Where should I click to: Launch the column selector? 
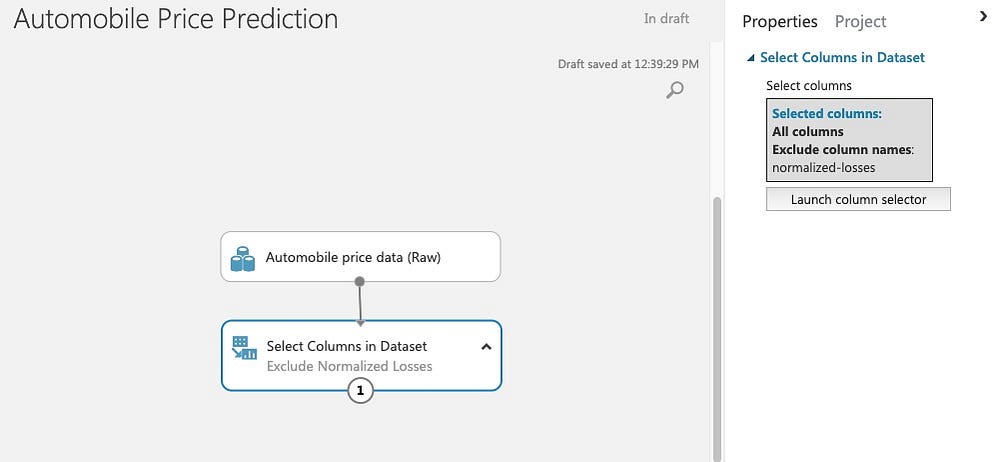pyautogui.click(x=858, y=199)
